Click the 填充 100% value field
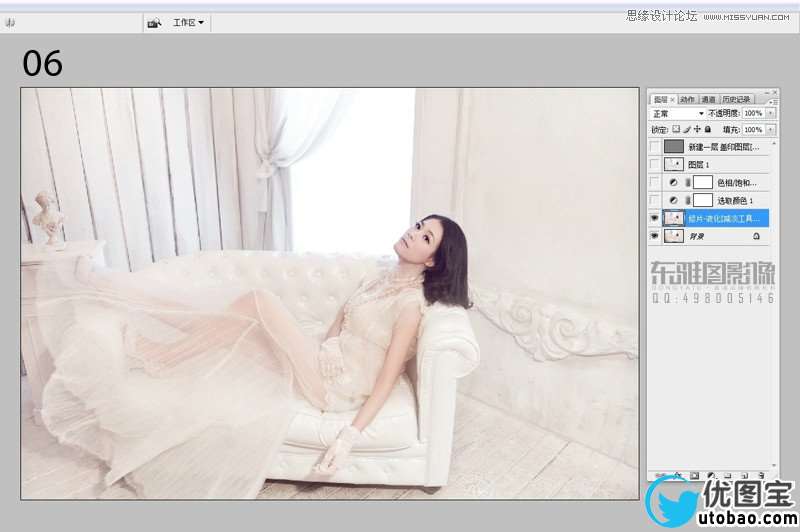800x532 pixels. click(x=754, y=130)
